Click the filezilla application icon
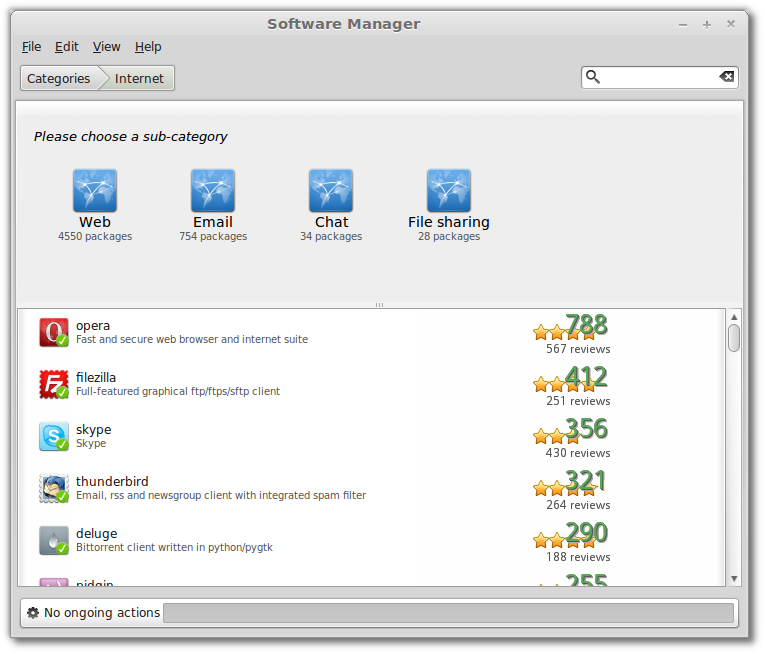The width and height of the screenshot is (765, 654). coord(54,384)
